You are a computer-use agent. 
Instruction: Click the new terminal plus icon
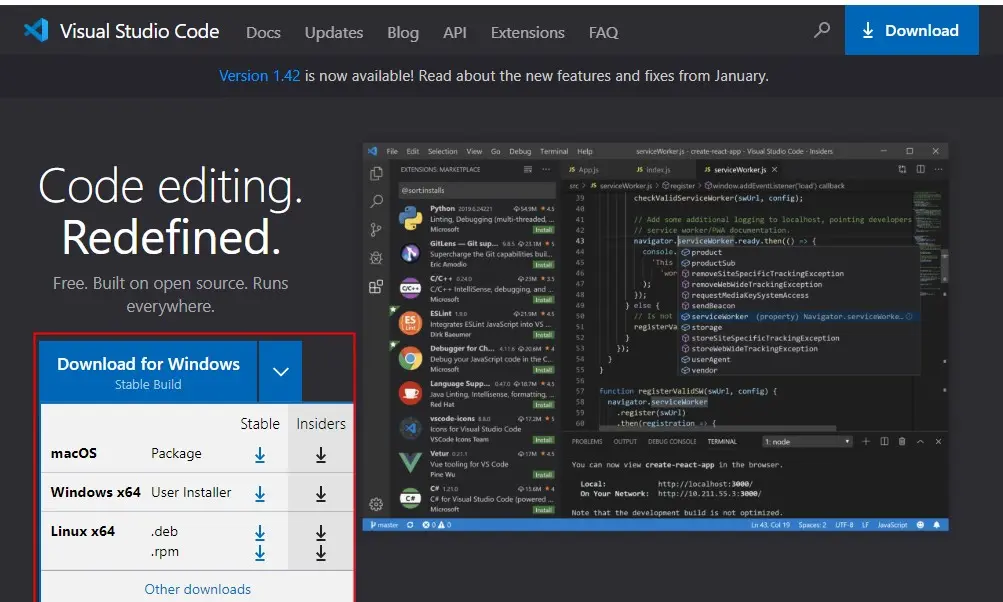click(x=865, y=441)
